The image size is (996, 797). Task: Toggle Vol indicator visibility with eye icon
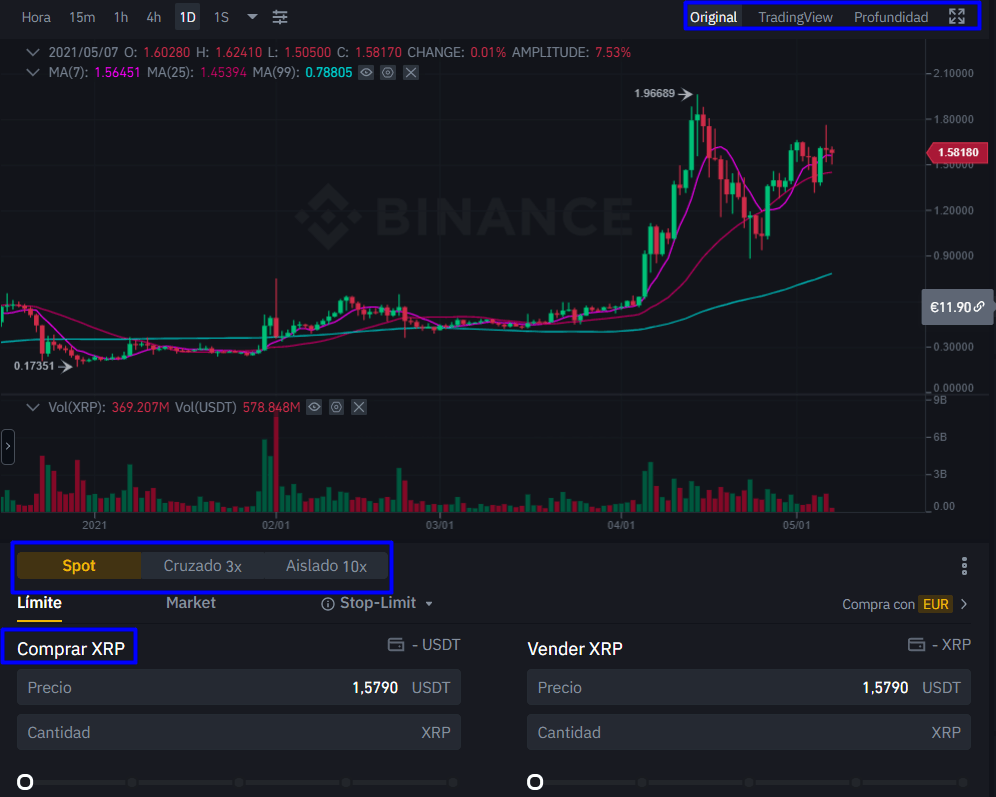315,407
